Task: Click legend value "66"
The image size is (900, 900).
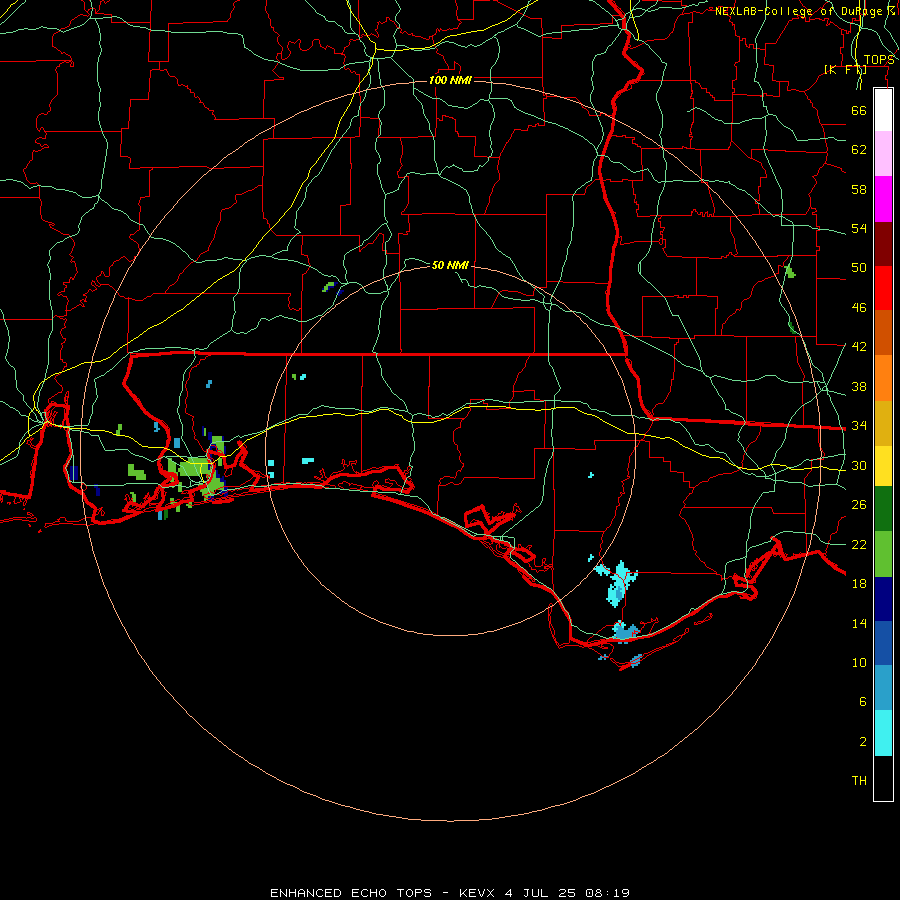Action: 859,110
